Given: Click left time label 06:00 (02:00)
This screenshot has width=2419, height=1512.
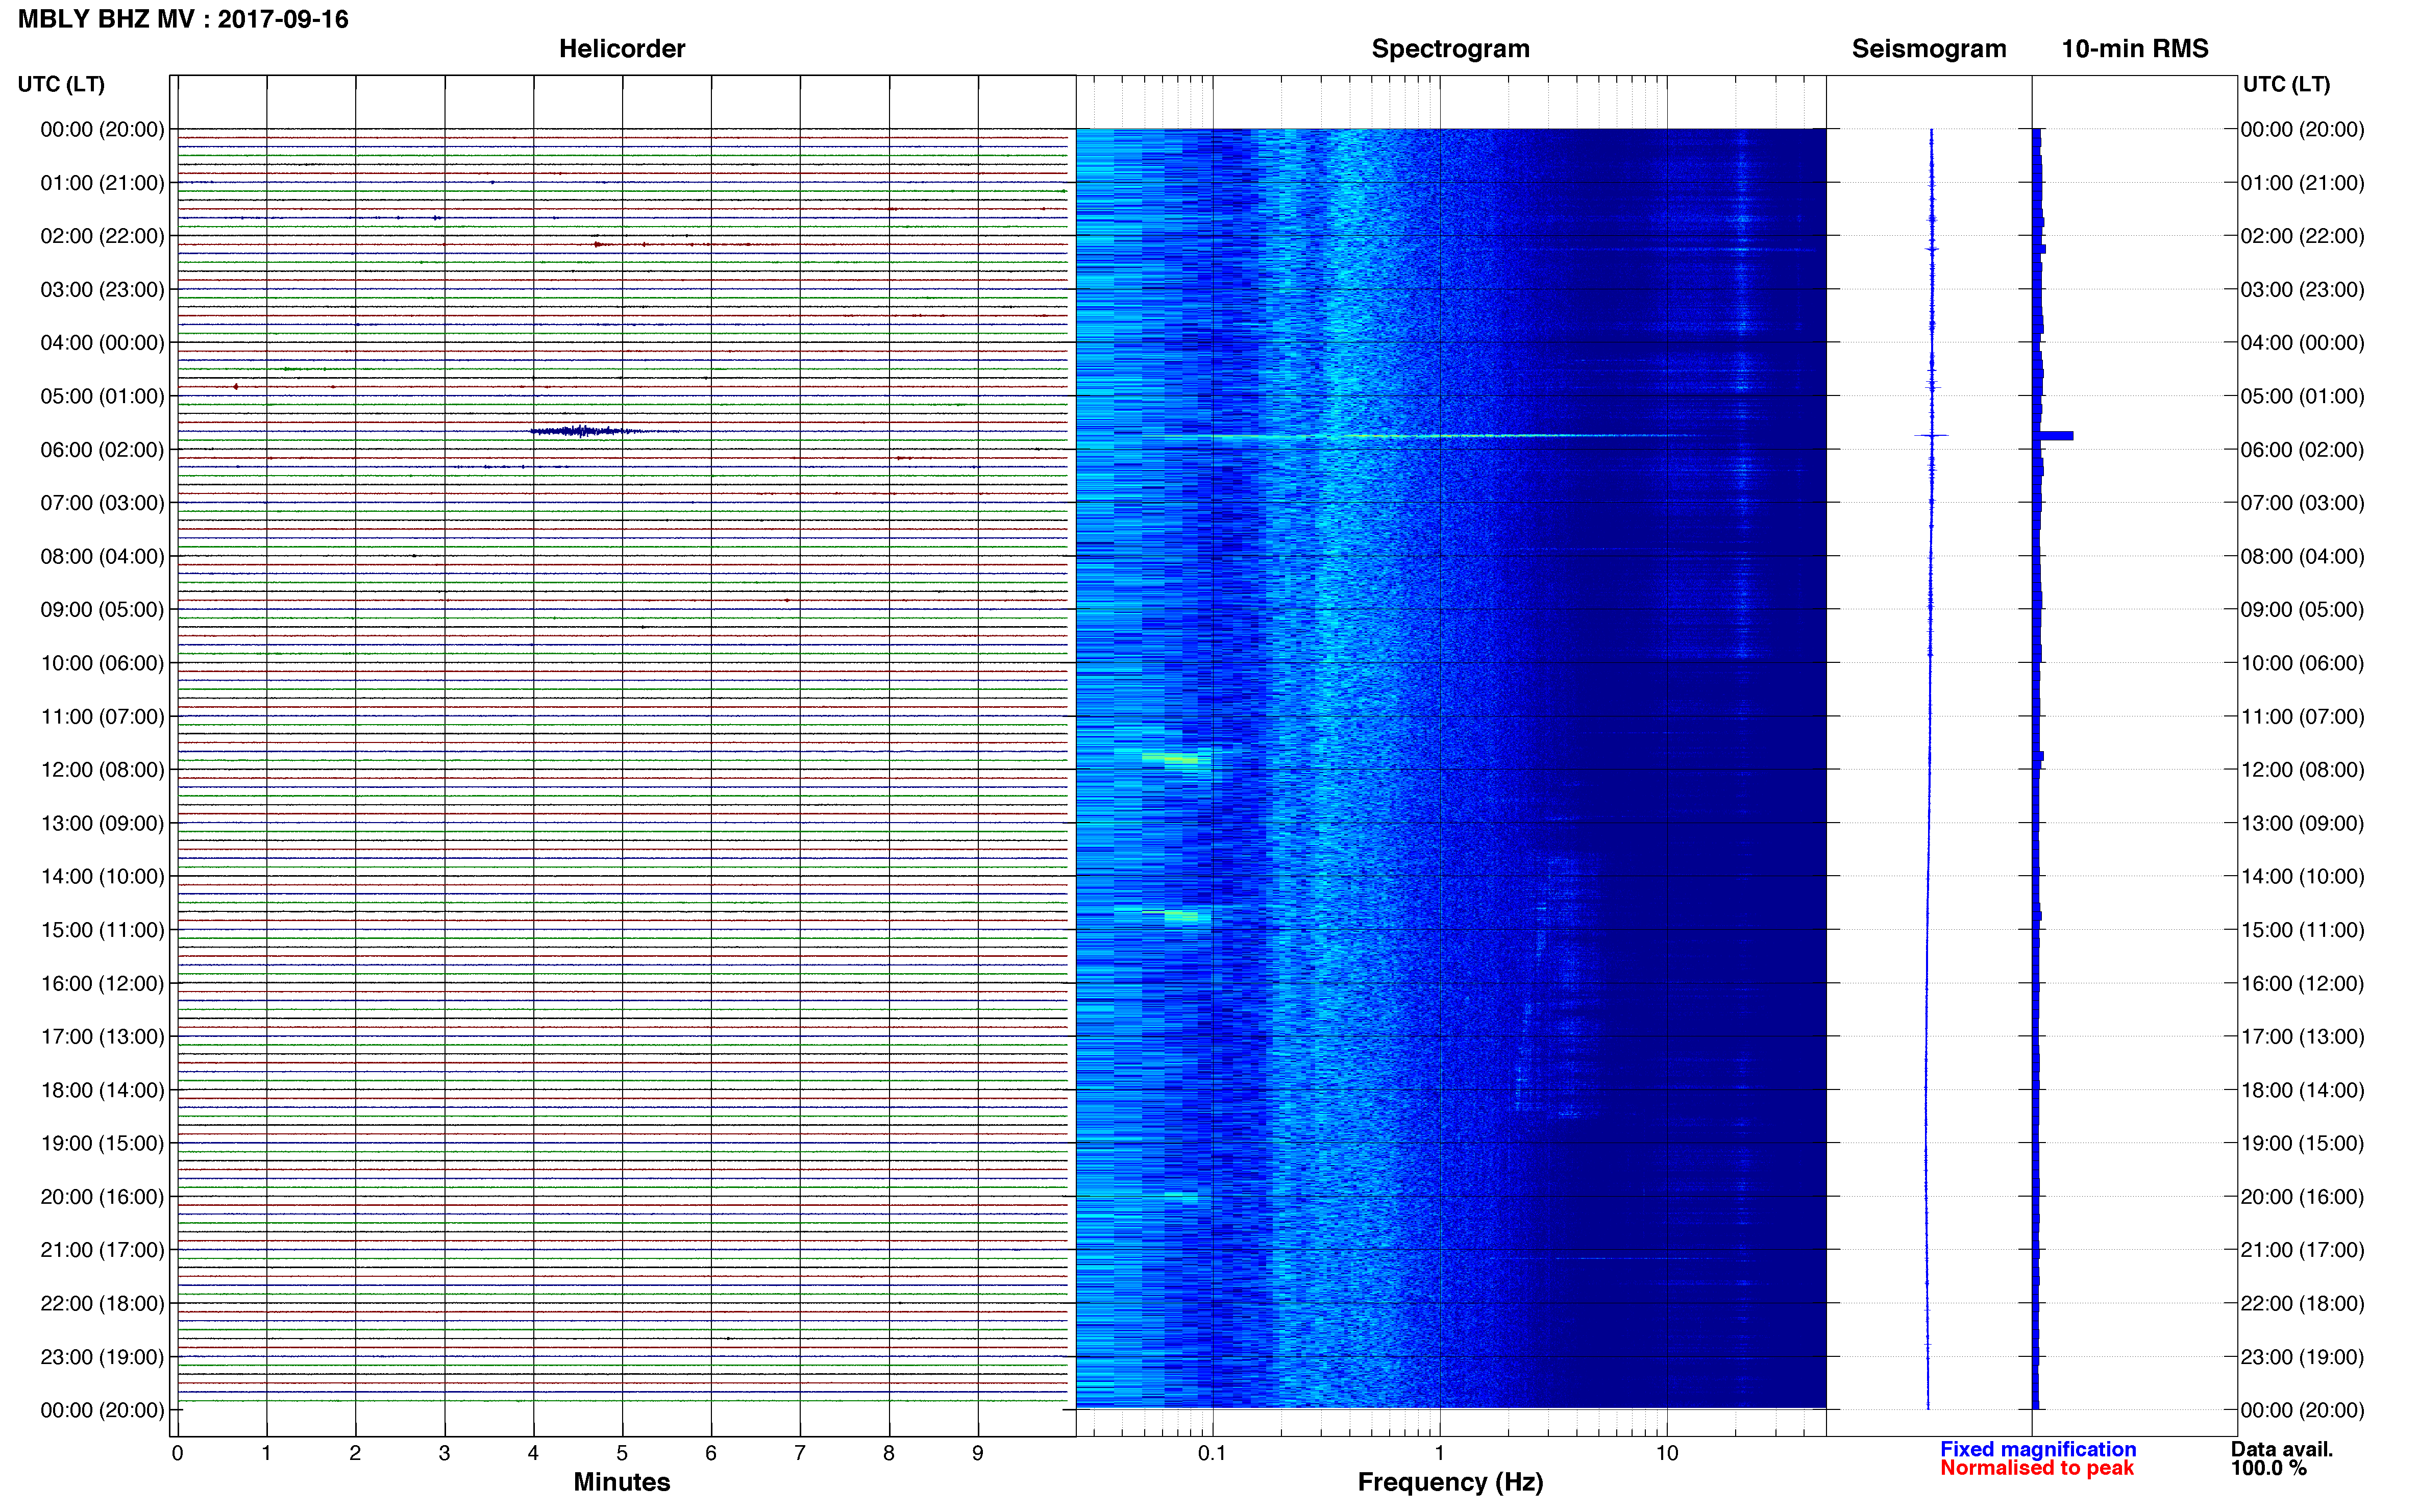Looking at the screenshot, I should coord(102,450).
